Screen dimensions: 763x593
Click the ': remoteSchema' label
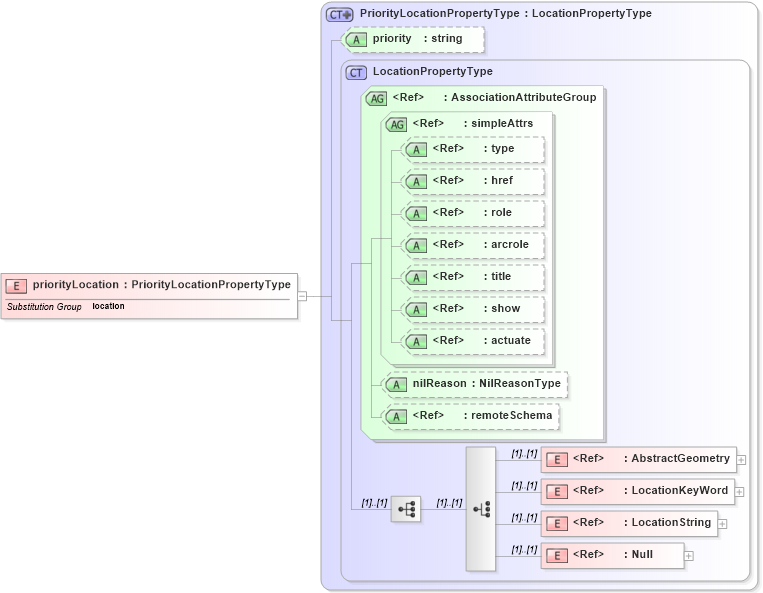point(508,415)
